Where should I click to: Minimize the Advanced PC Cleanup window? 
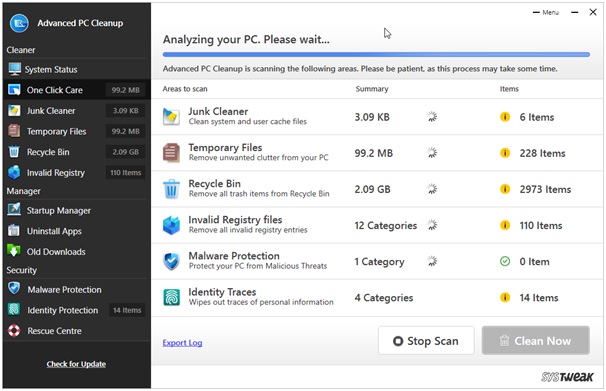(575, 12)
